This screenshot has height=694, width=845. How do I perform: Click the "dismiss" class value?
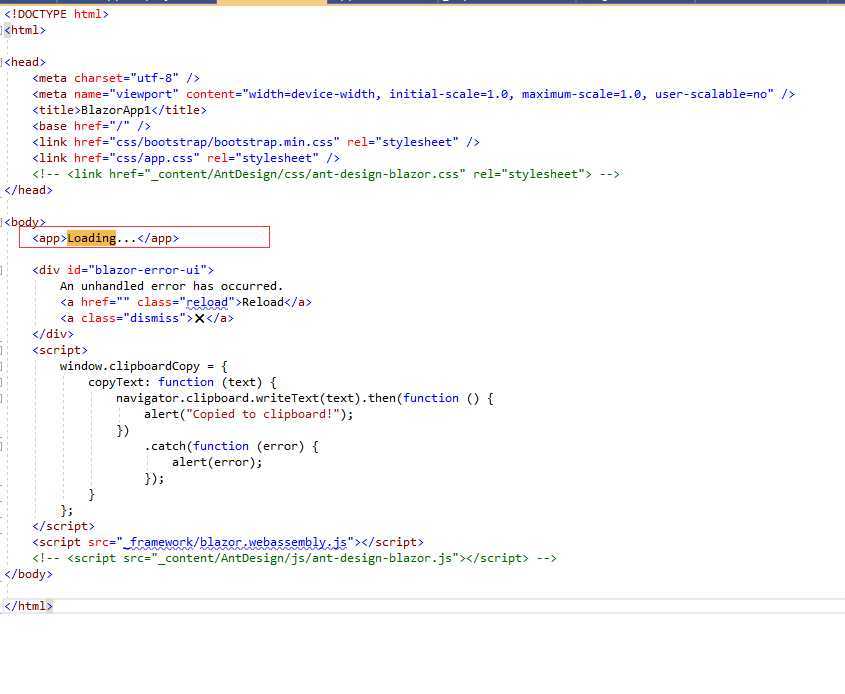coord(155,318)
